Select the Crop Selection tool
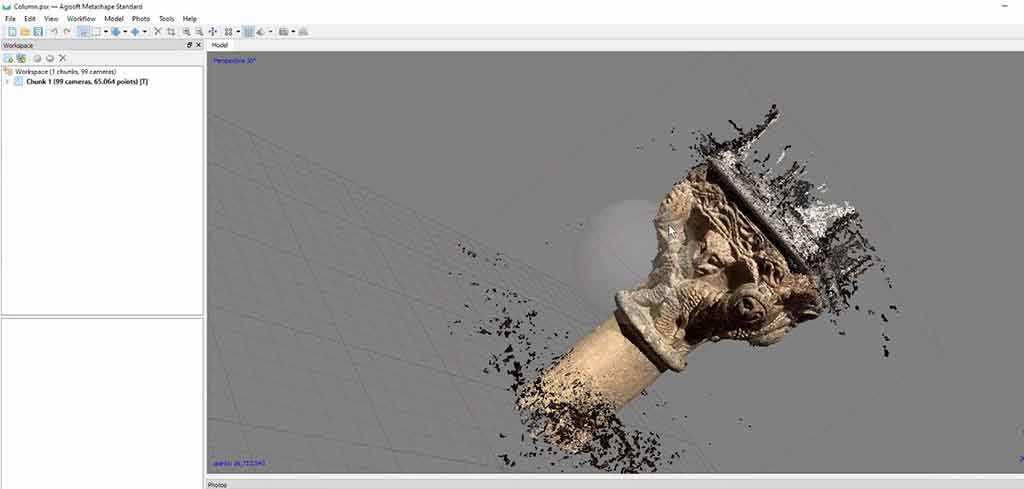This screenshot has width=1024, height=489. point(171,32)
